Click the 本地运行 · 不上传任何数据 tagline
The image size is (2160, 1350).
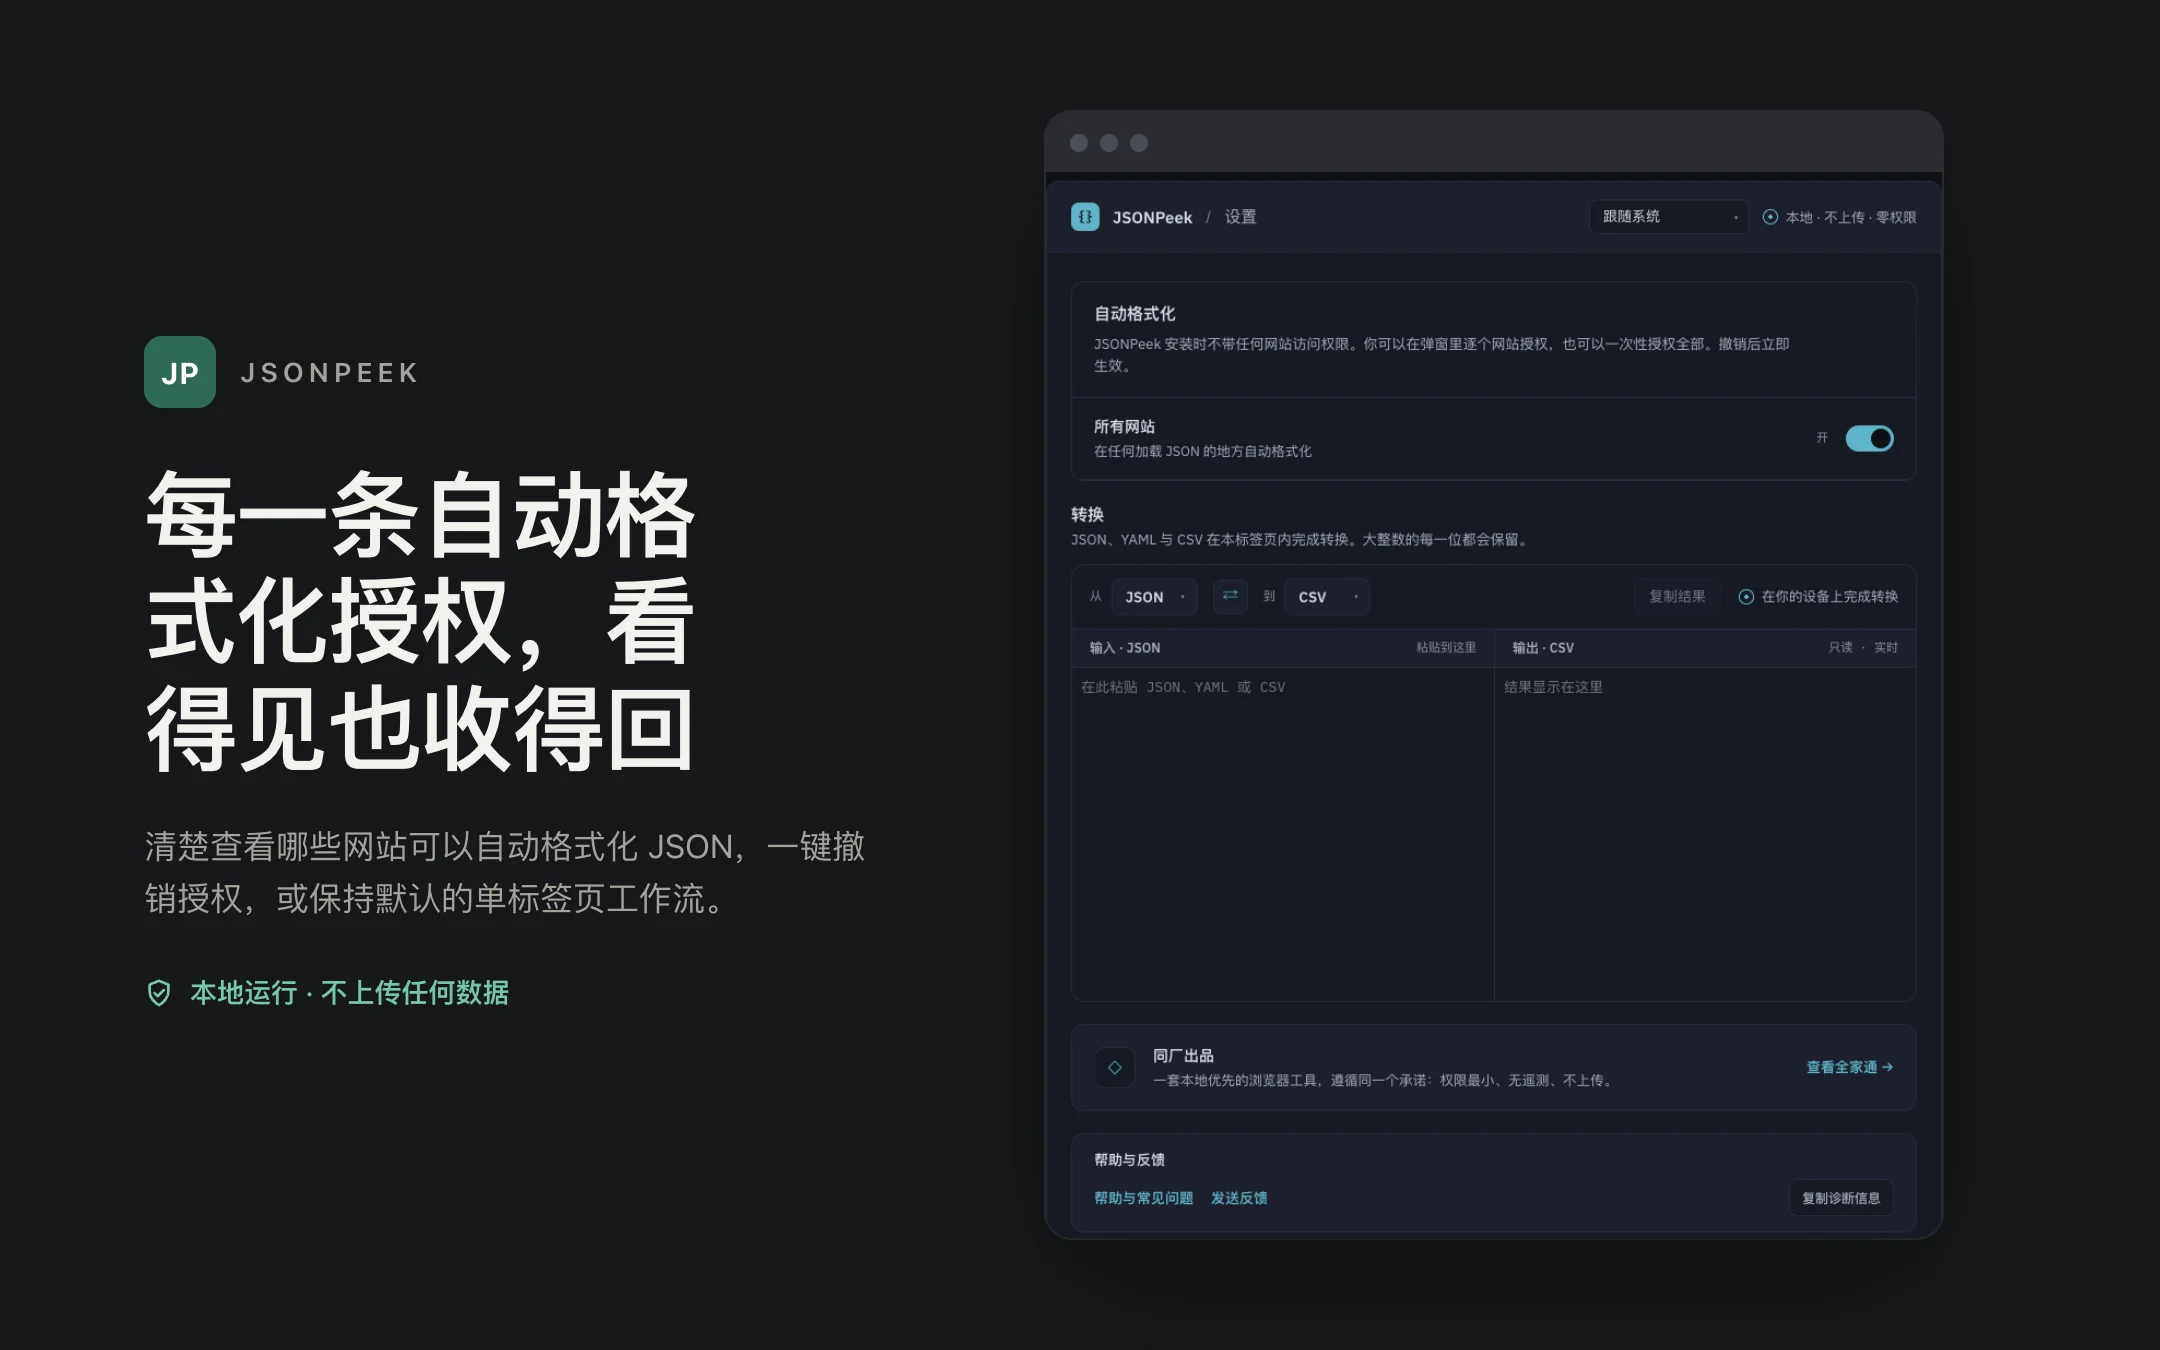click(x=349, y=993)
